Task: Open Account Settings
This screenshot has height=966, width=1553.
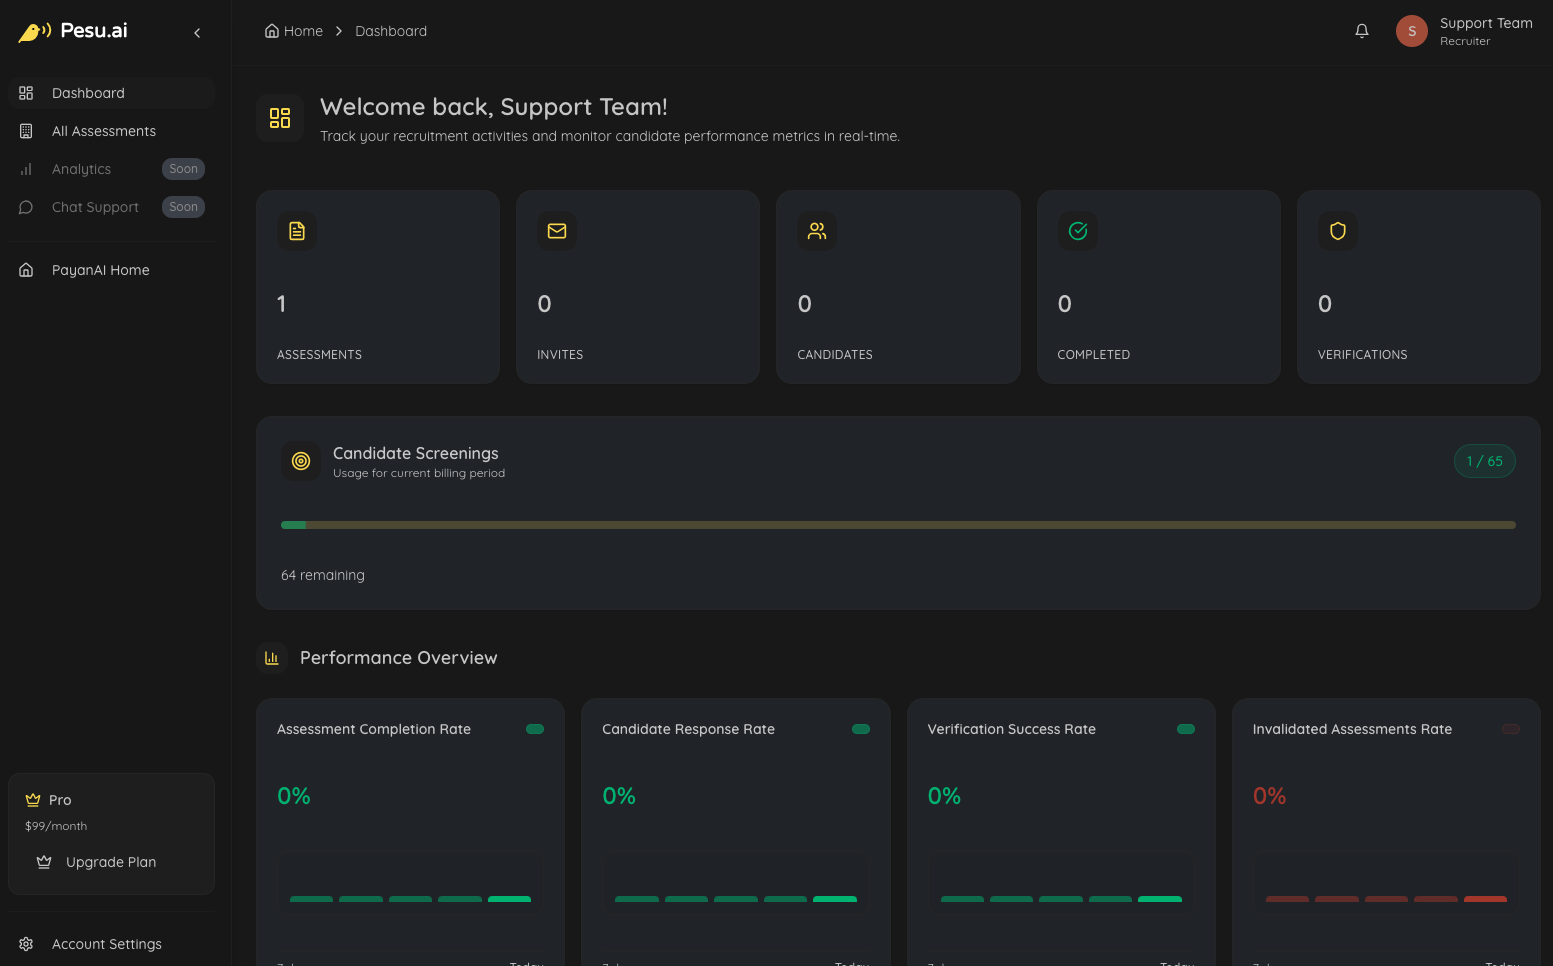Action: [x=107, y=944]
